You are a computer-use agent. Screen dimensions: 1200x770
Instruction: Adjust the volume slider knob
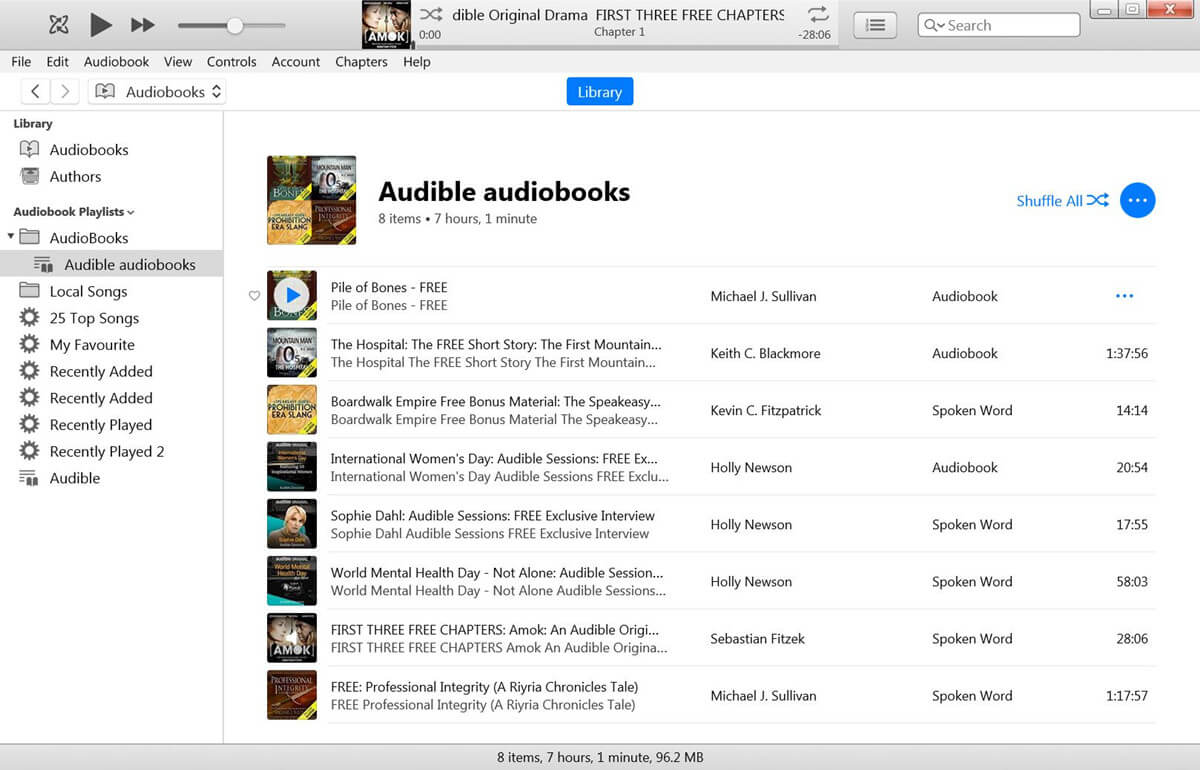[234, 25]
